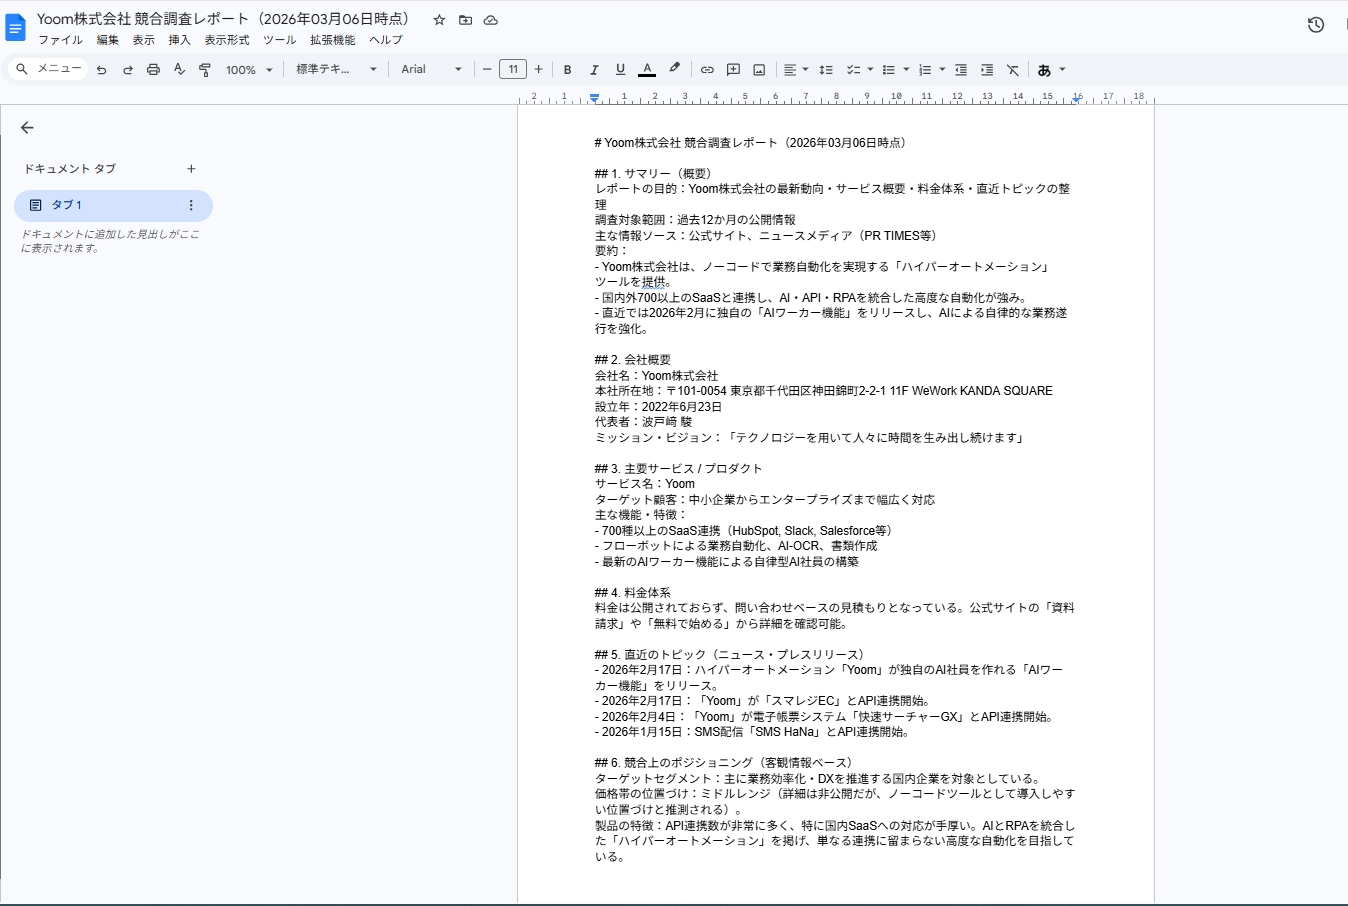Click the heading "## 2. 会社概要"
This screenshot has width=1348, height=906.
coord(633,360)
